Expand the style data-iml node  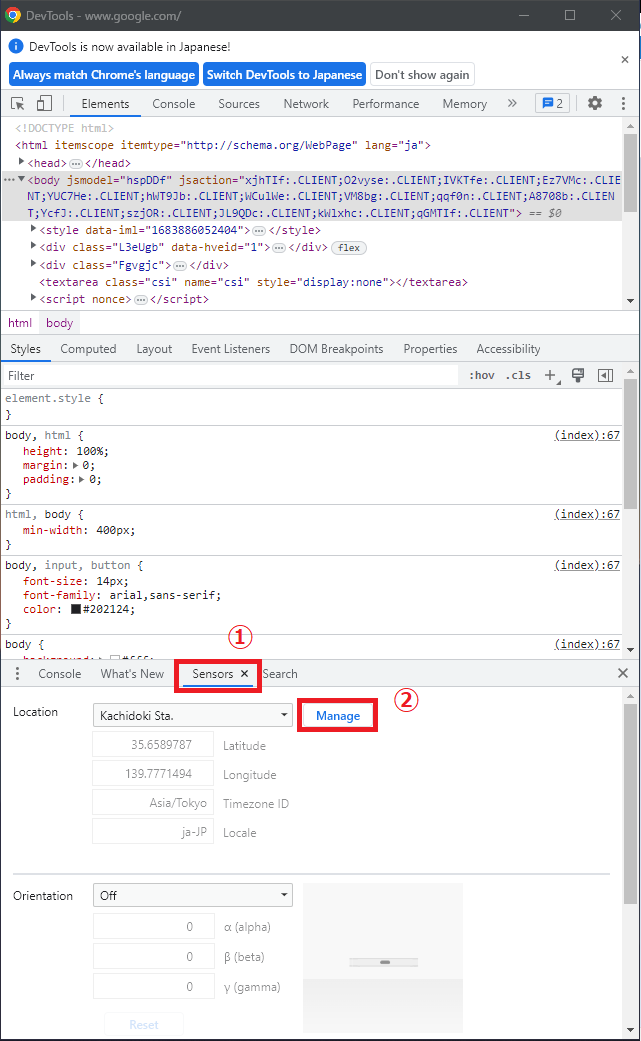[x=33, y=229]
